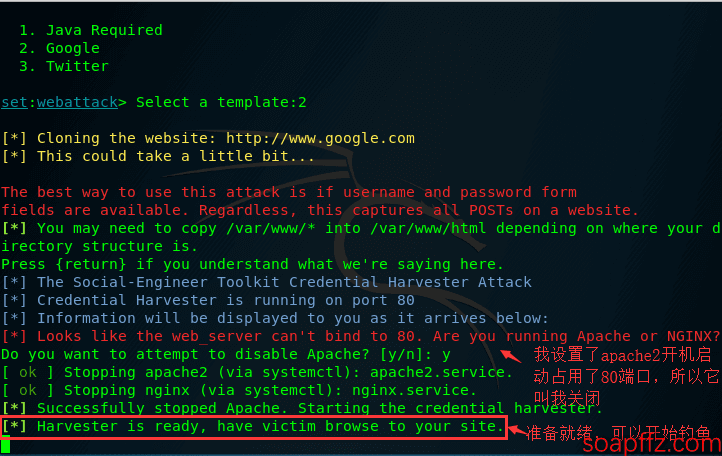Click the 'webattack' underlined prompt text
Viewport: 722px width, 456px height.
click(x=77, y=102)
